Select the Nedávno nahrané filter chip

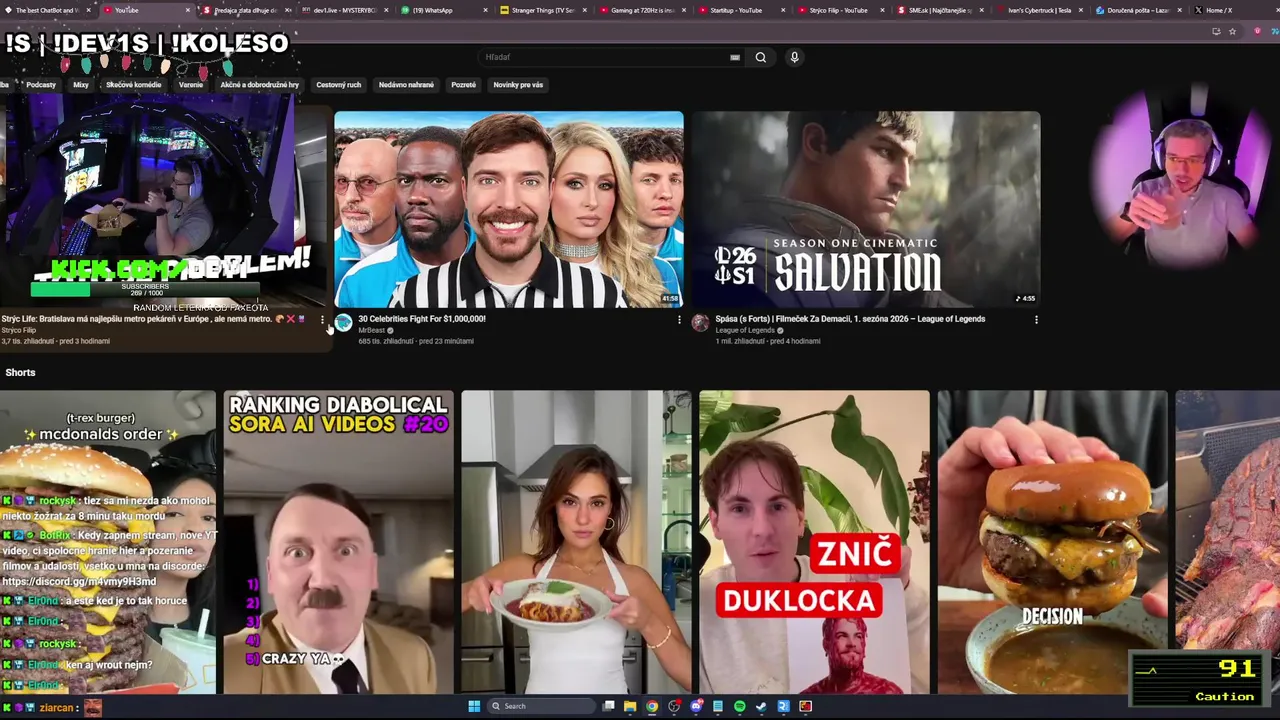406,85
